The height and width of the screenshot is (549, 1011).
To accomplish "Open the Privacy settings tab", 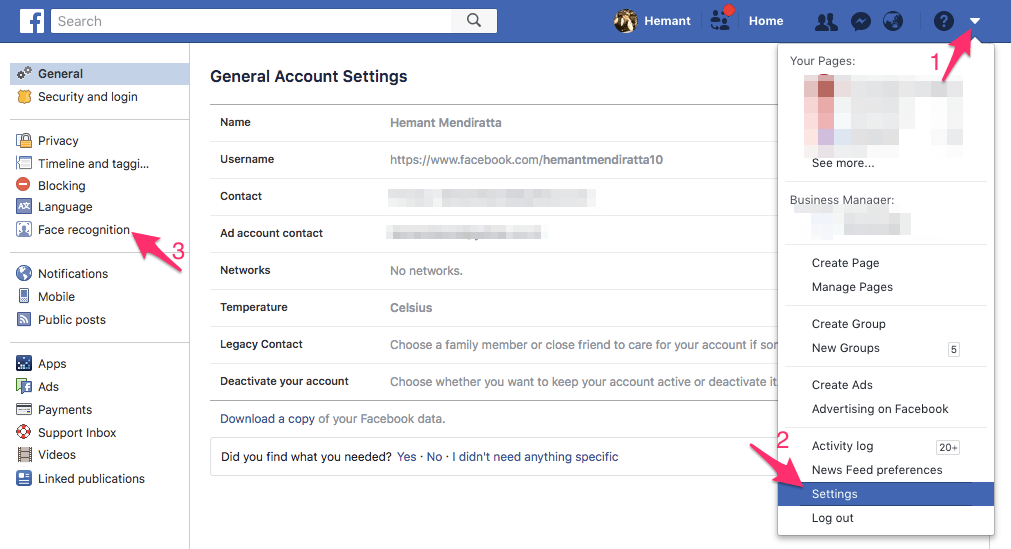I will point(58,141).
